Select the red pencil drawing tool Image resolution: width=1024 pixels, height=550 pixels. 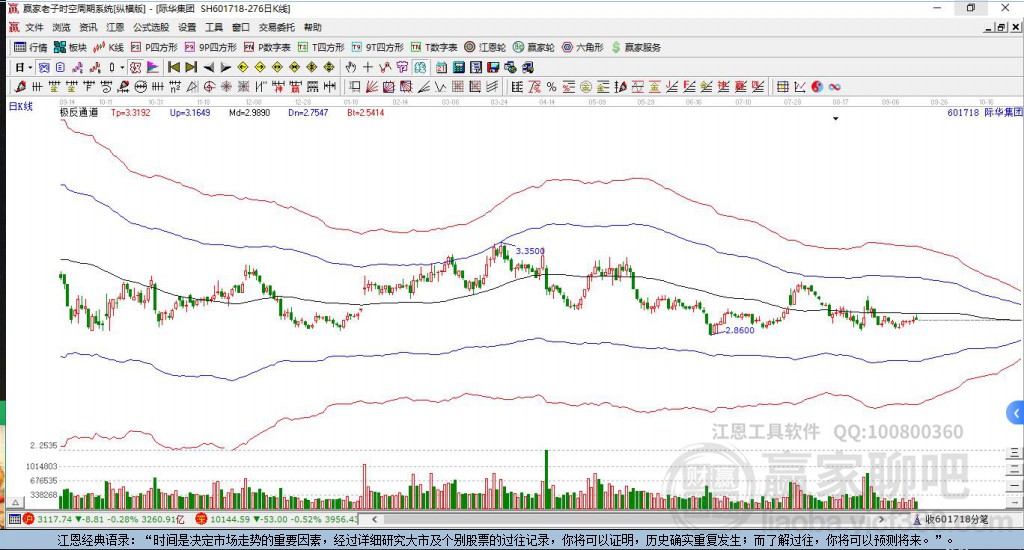(20, 86)
